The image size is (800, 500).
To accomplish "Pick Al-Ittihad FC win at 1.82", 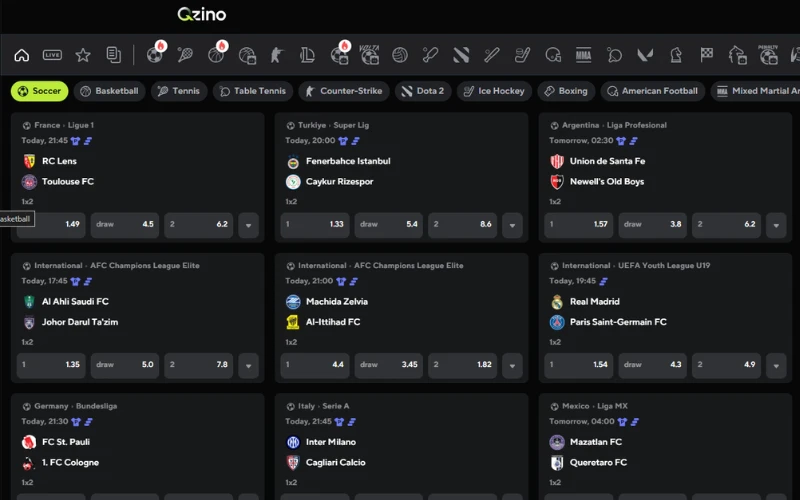I will point(462,365).
